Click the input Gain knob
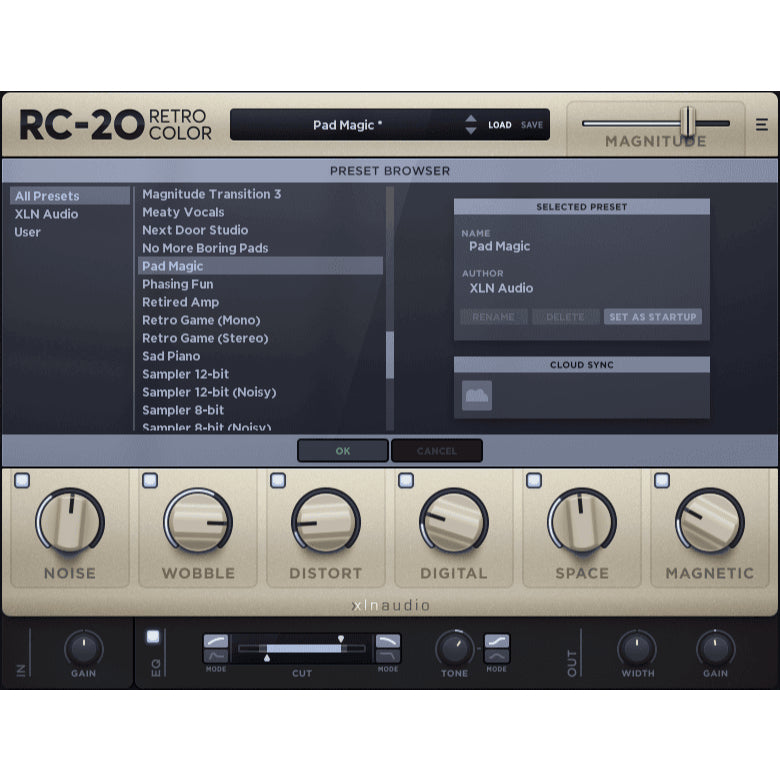The height and width of the screenshot is (780, 780). [x=84, y=649]
